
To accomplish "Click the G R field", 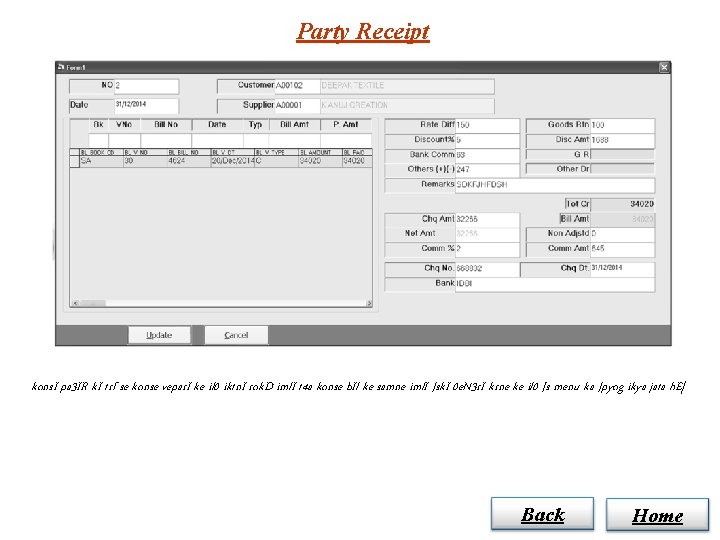I will [622, 155].
